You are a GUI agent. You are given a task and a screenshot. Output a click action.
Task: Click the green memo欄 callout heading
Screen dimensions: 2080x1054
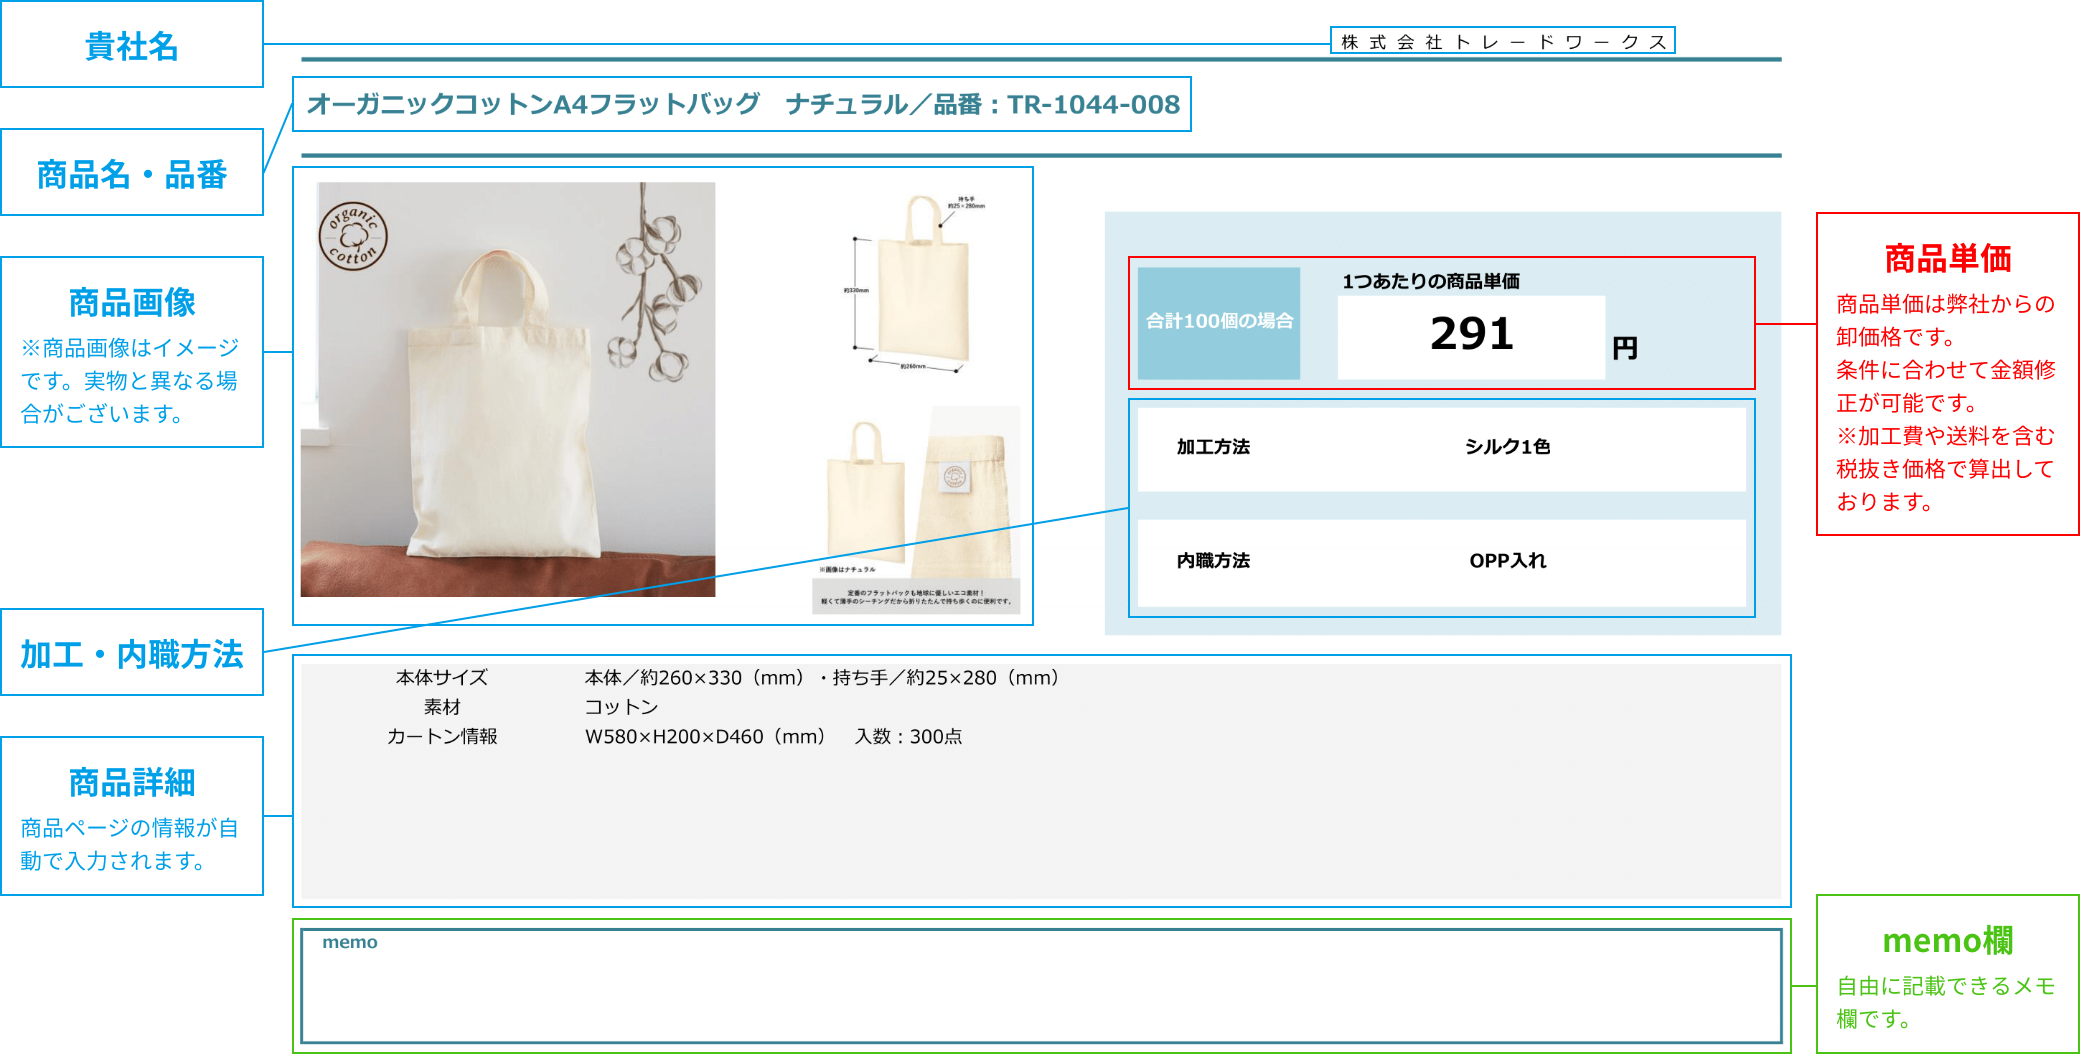1948,940
